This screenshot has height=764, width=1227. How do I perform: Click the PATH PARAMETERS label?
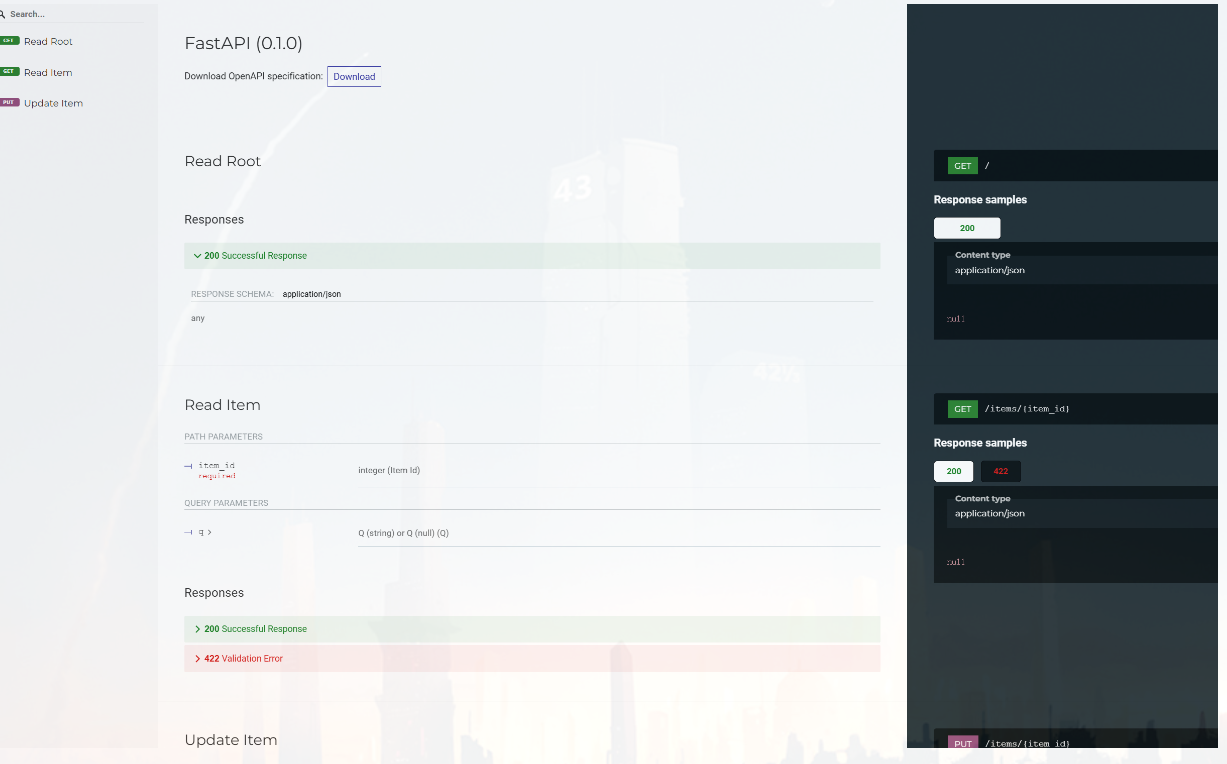point(224,437)
